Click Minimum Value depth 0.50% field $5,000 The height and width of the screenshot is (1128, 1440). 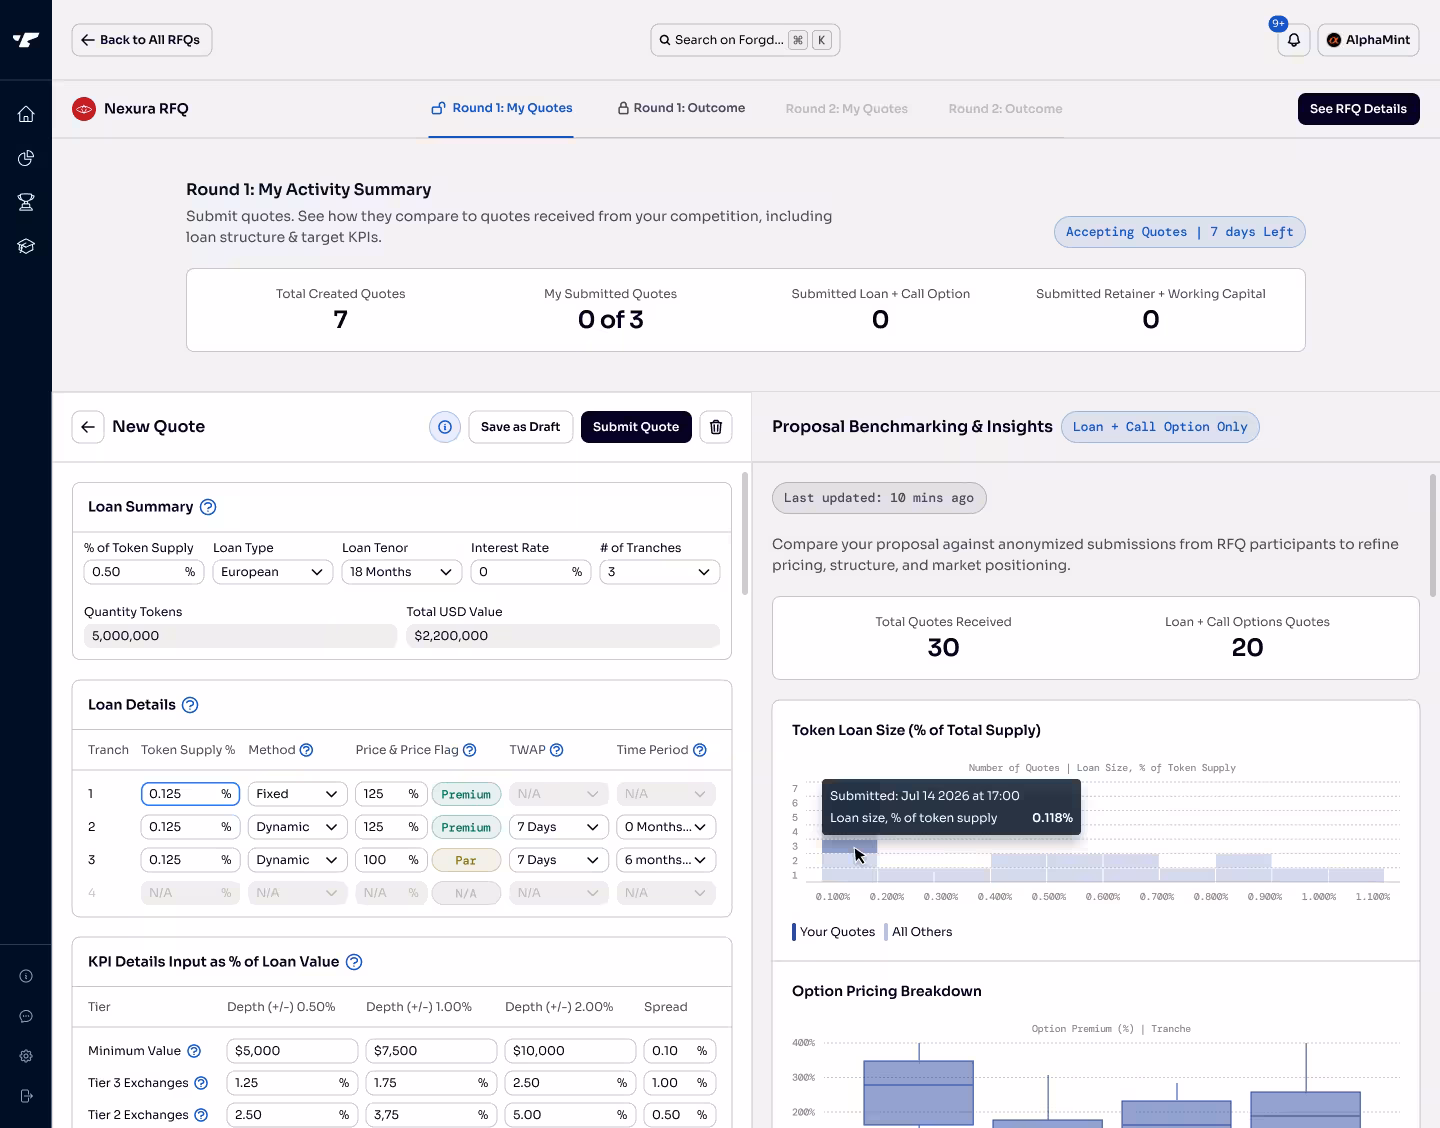[x=292, y=1051]
